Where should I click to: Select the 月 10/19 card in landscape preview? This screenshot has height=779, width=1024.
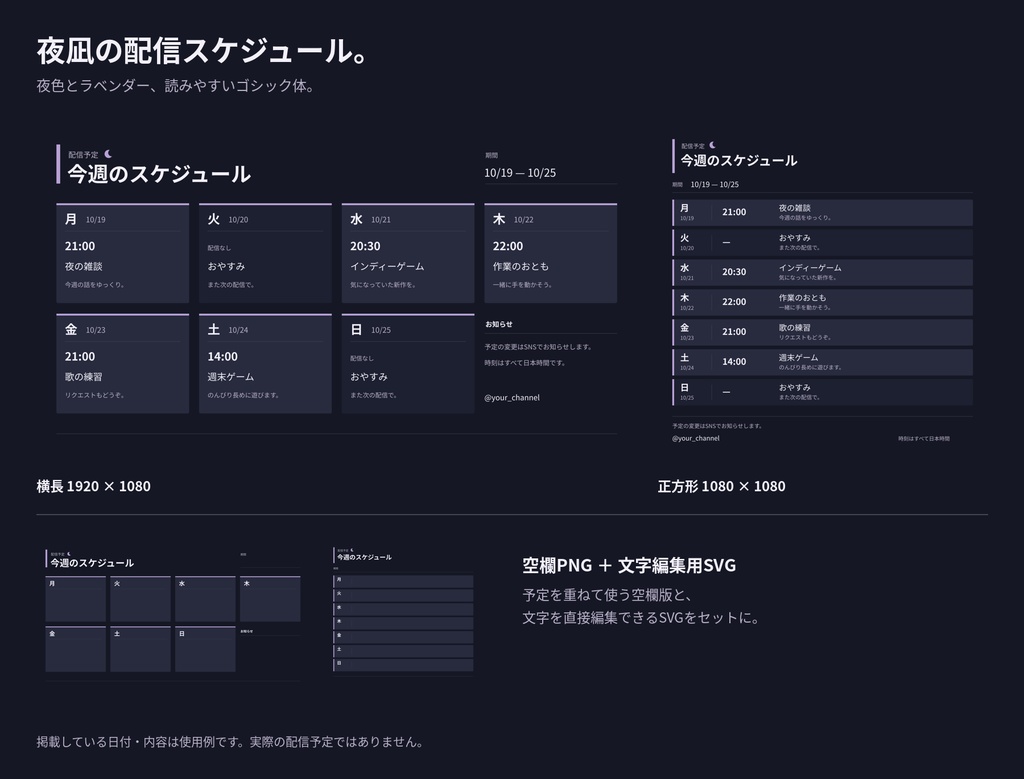pos(123,253)
